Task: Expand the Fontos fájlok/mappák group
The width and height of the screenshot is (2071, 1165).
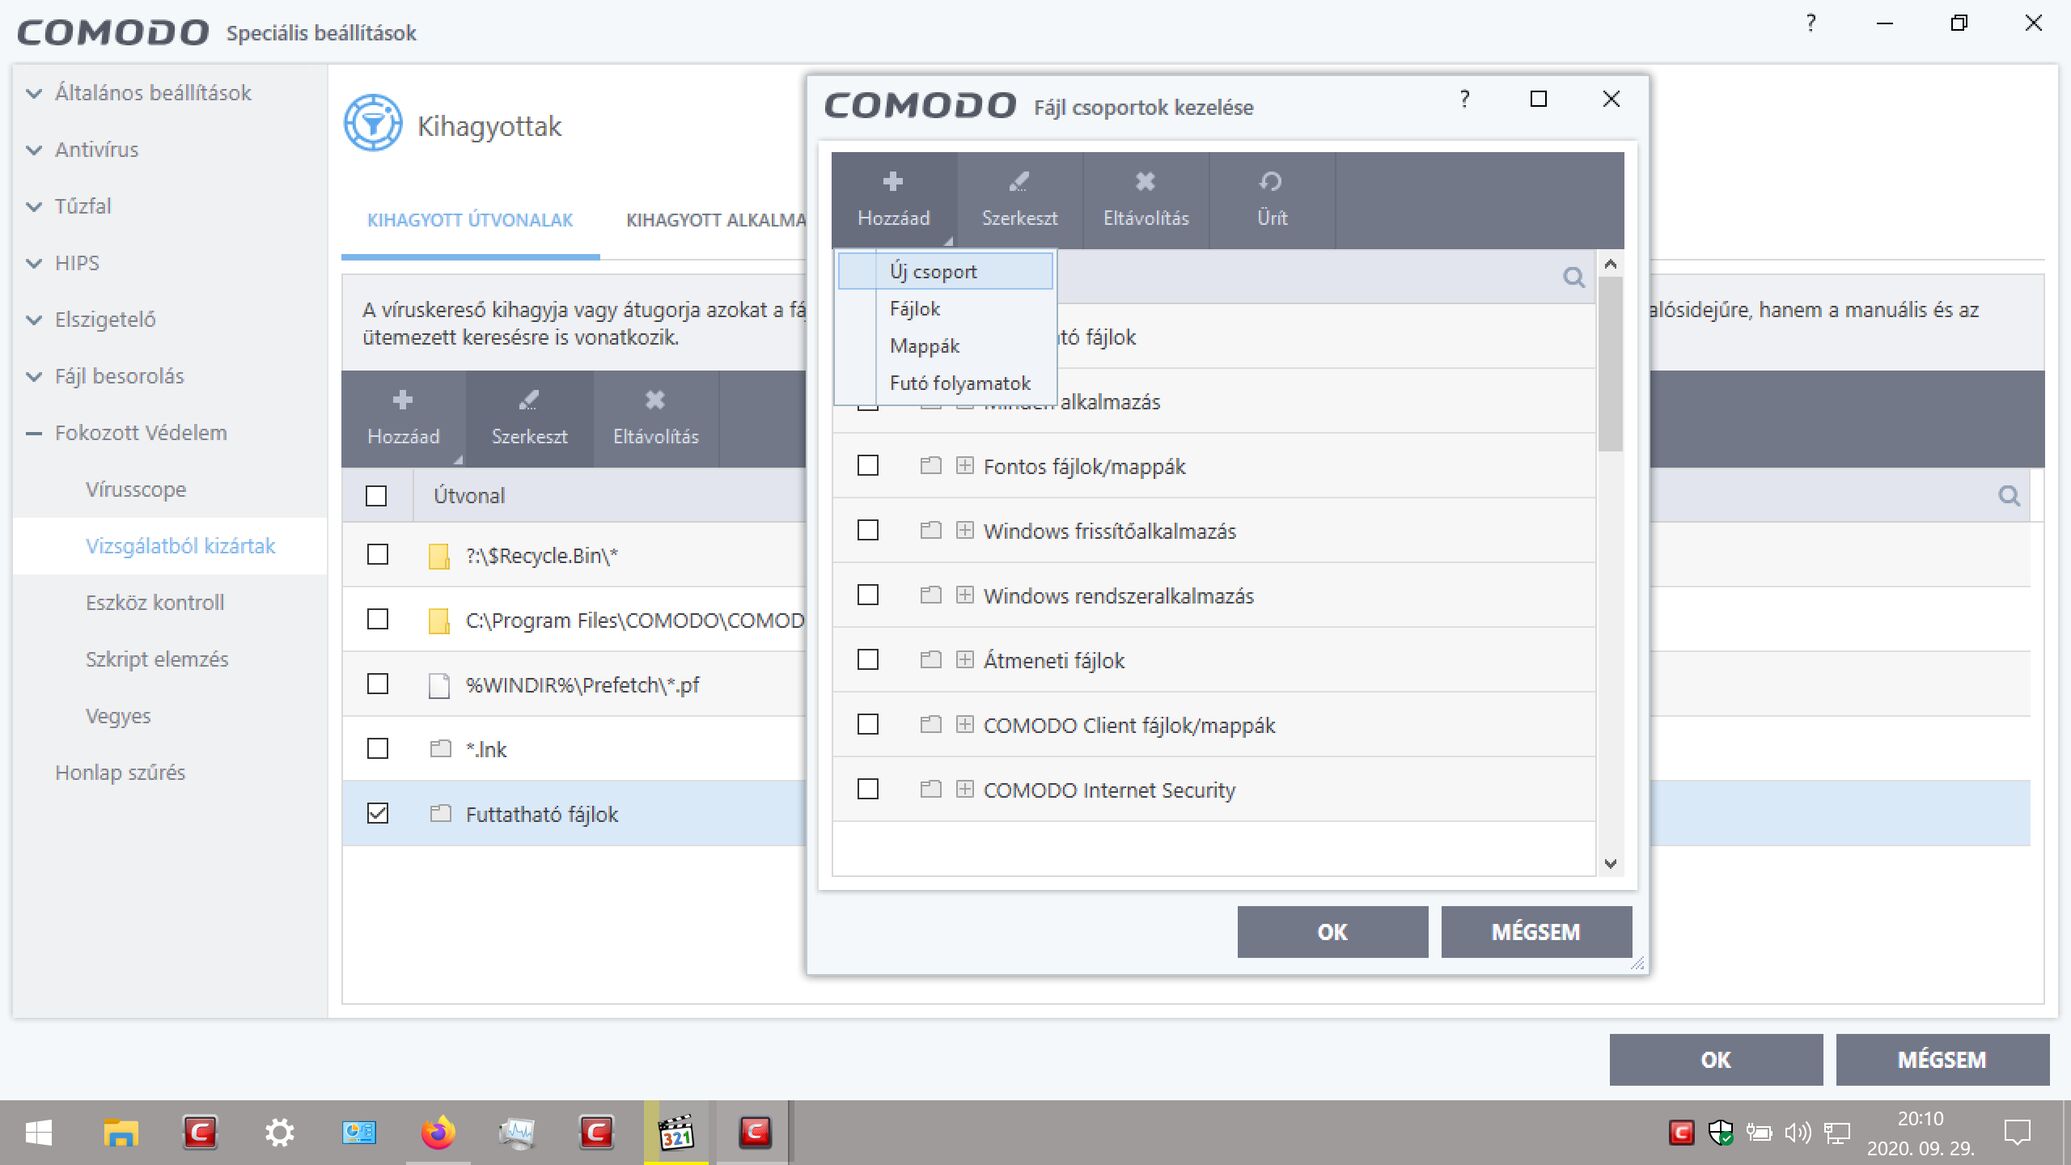Action: 965,466
